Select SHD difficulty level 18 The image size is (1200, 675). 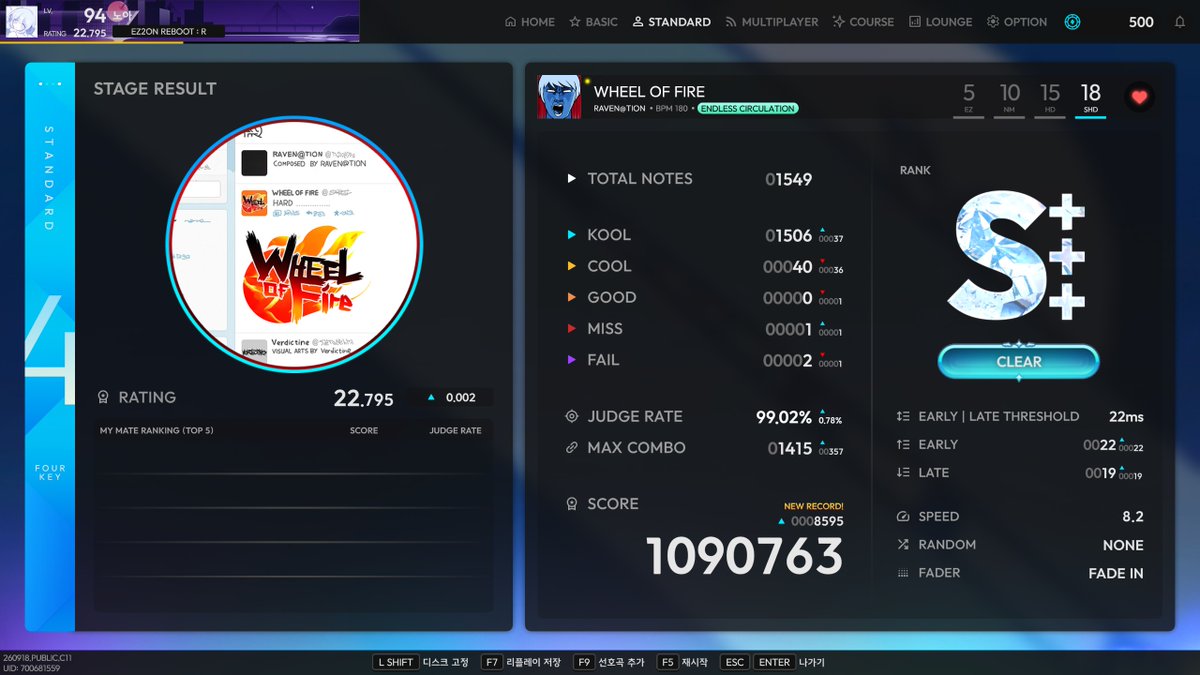(x=1091, y=99)
